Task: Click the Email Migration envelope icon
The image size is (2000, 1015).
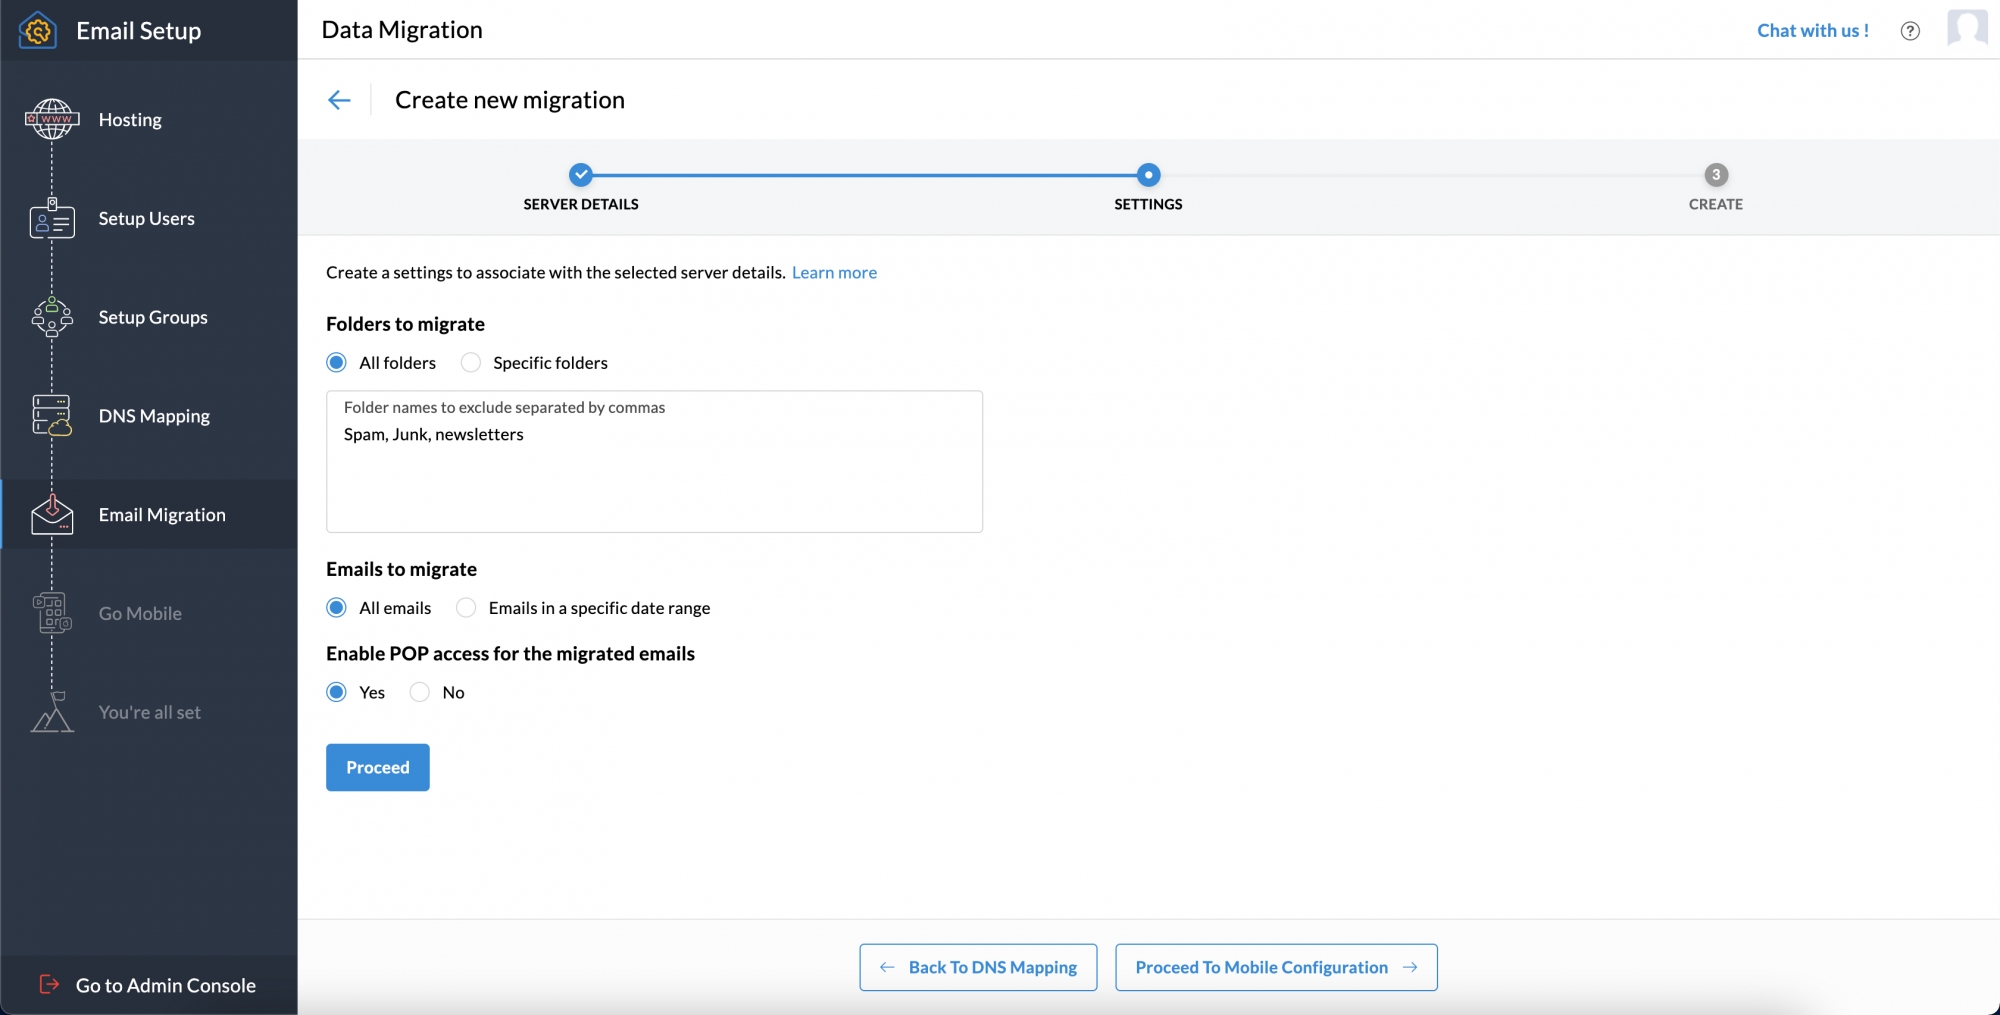Action: [x=52, y=515]
